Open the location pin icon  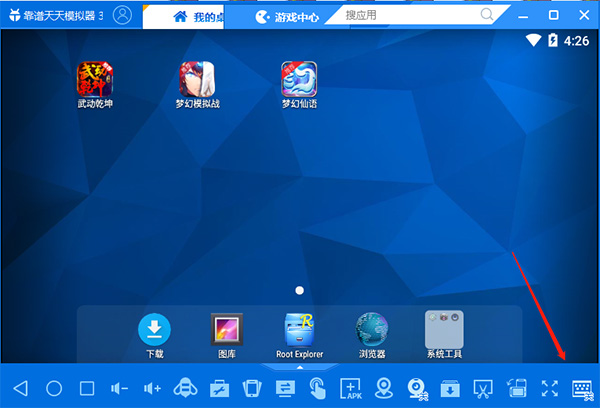tap(384, 388)
